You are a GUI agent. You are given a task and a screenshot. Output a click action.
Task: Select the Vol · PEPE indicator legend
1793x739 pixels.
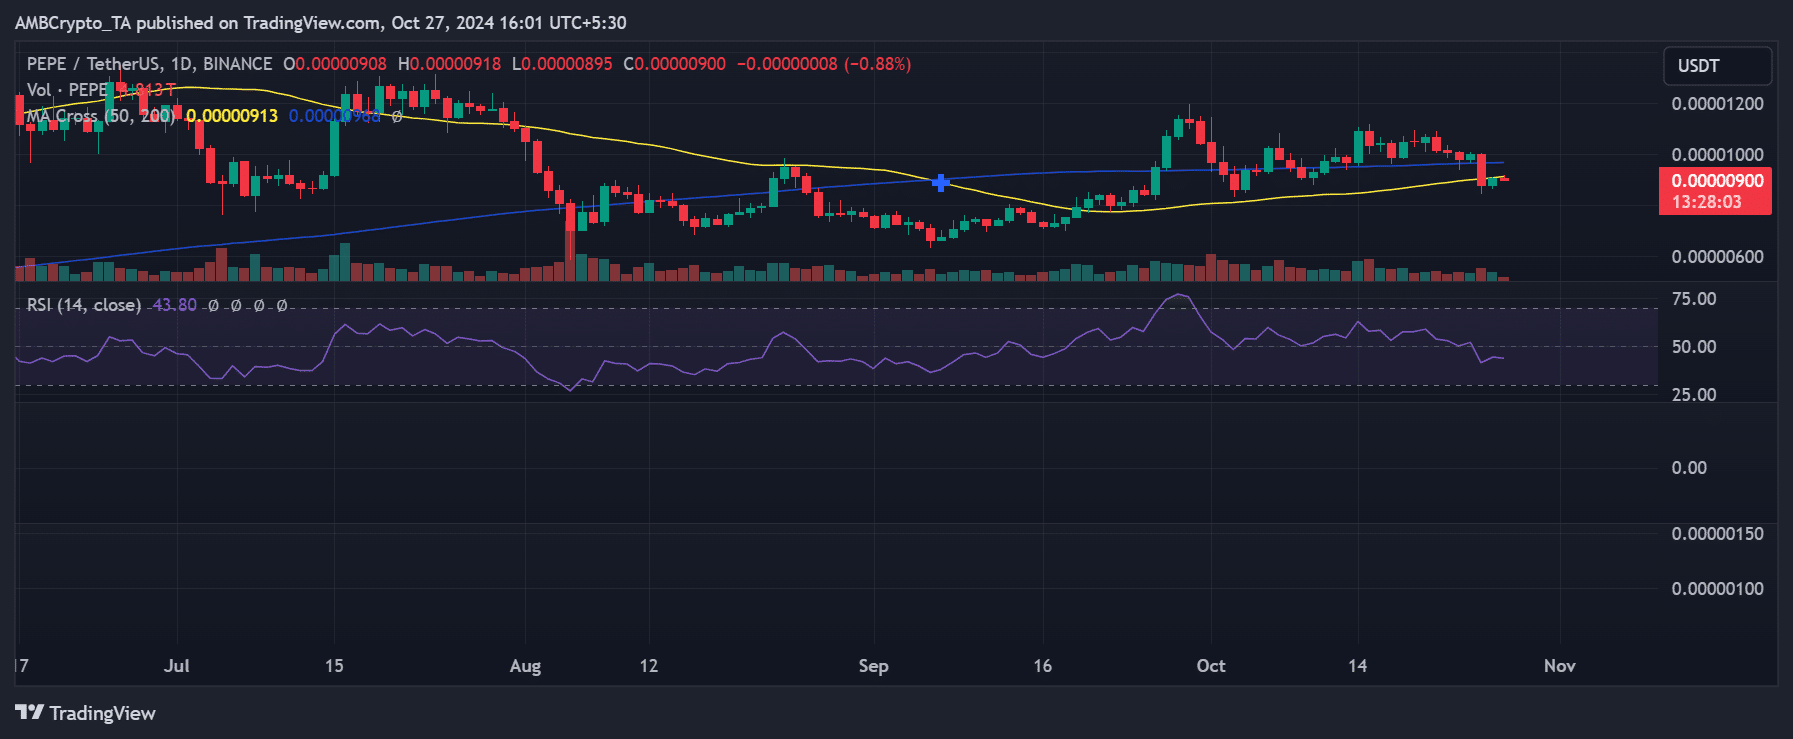pos(67,90)
